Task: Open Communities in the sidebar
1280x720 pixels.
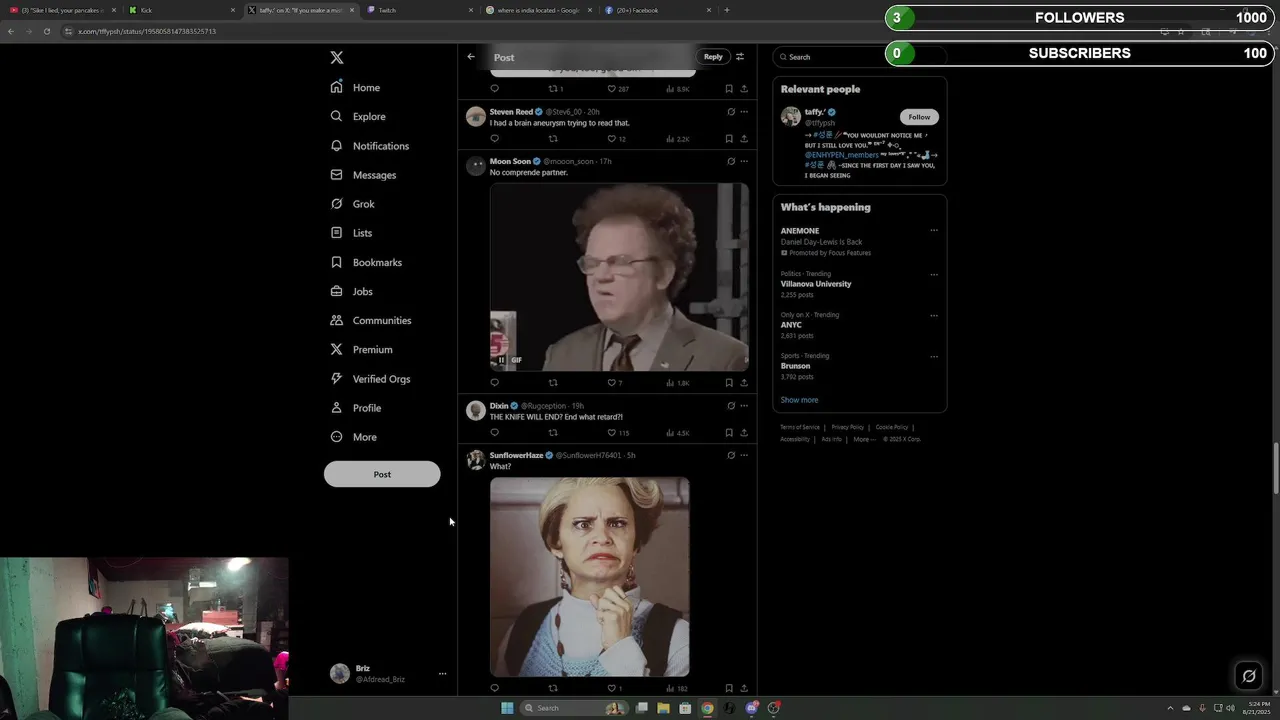Action: [370, 320]
